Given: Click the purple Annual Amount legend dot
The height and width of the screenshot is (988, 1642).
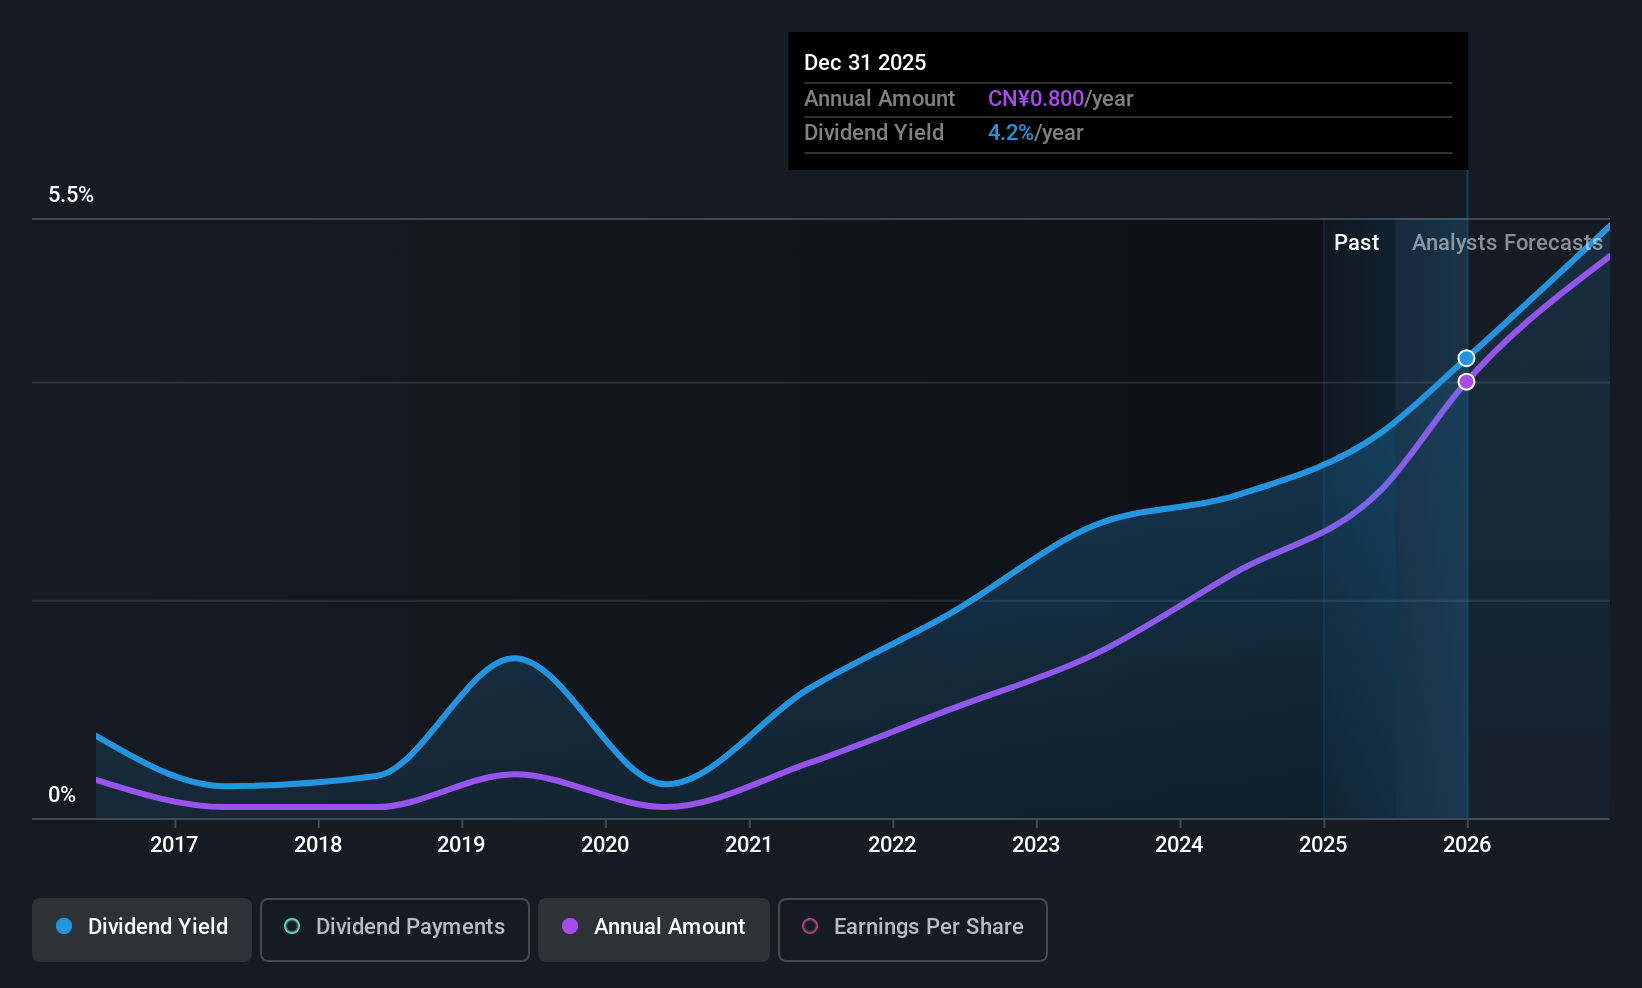Looking at the screenshot, I should [570, 926].
